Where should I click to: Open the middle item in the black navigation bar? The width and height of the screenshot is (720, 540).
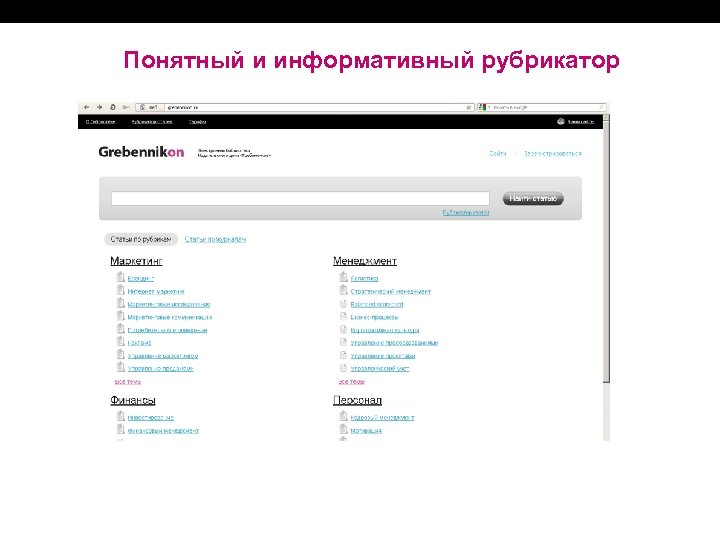point(152,122)
